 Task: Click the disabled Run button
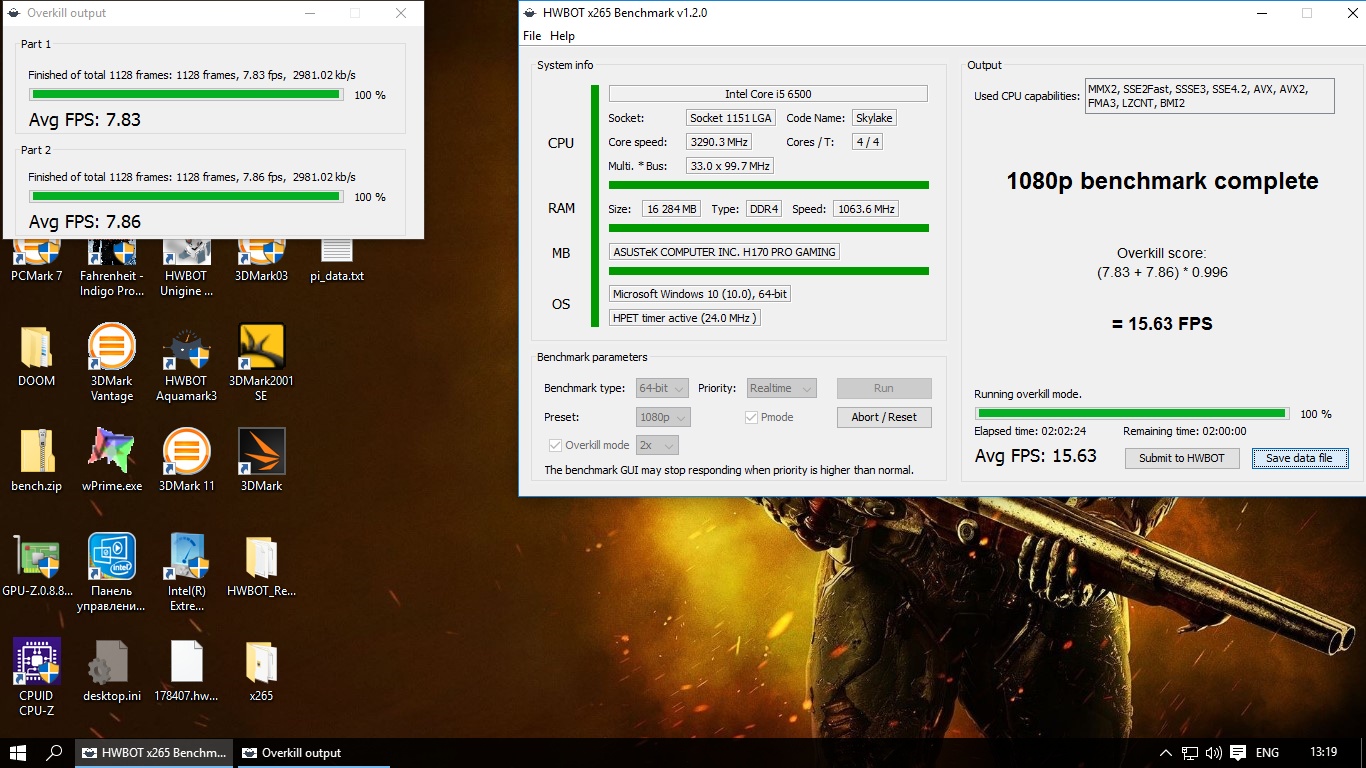pos(884,388)
